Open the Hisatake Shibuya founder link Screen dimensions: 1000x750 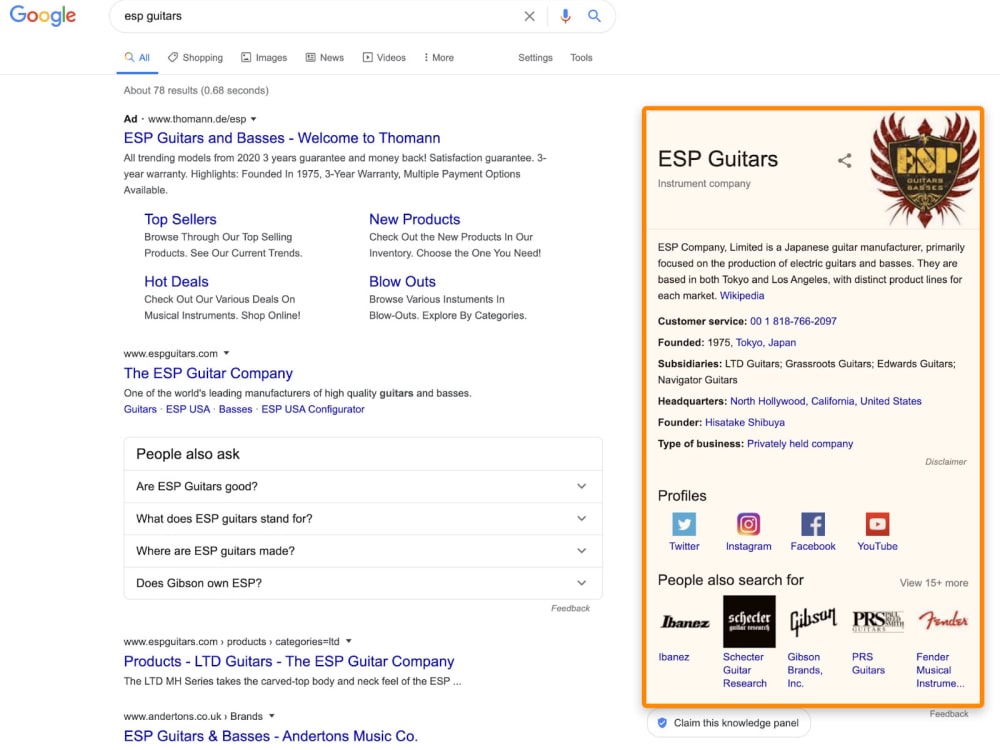[x=745, y=422]
